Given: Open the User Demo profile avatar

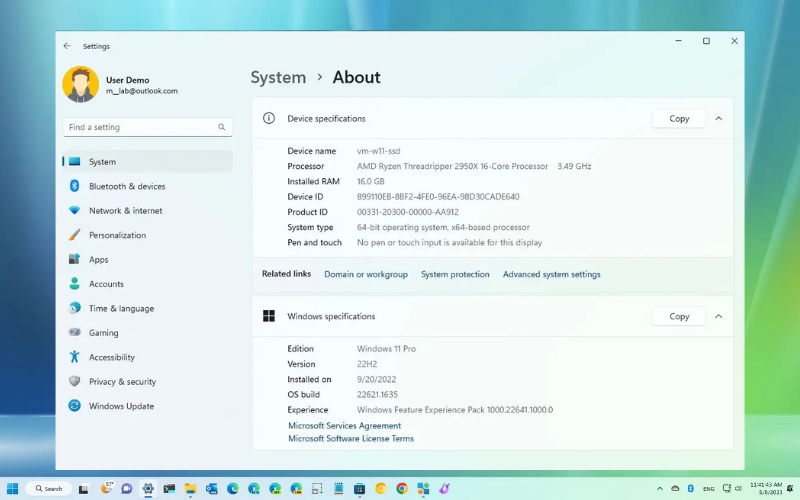Looking at the screenshot, I should pyautogui.click(x=81, y=84).
